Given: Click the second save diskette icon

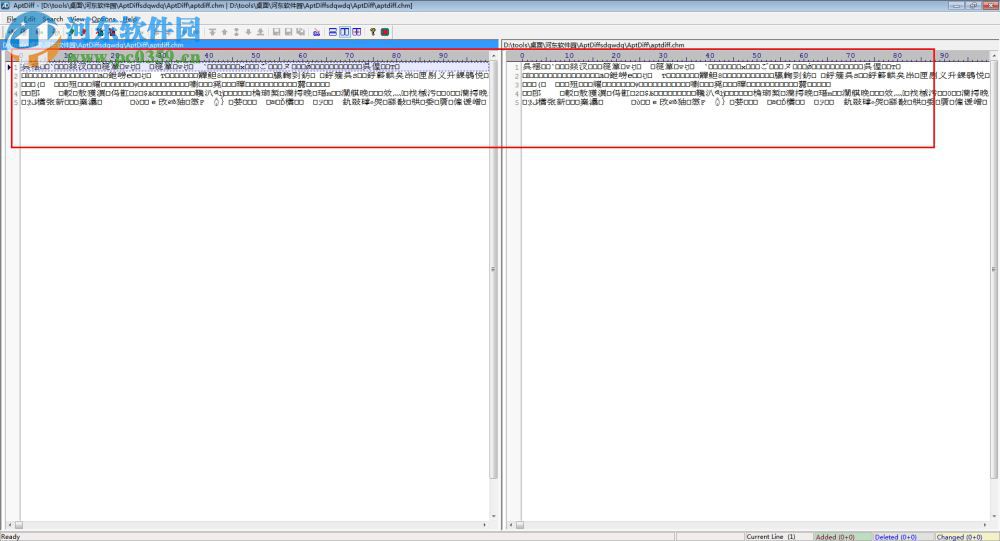Looking at the screenshot, I should [288, 32].
